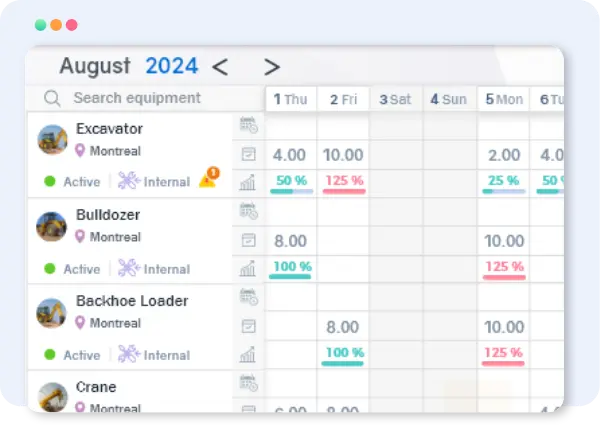Open the Crane equipment name
Image resolution: width=600 pixels, height=431 pixels.
pos(96,387)
